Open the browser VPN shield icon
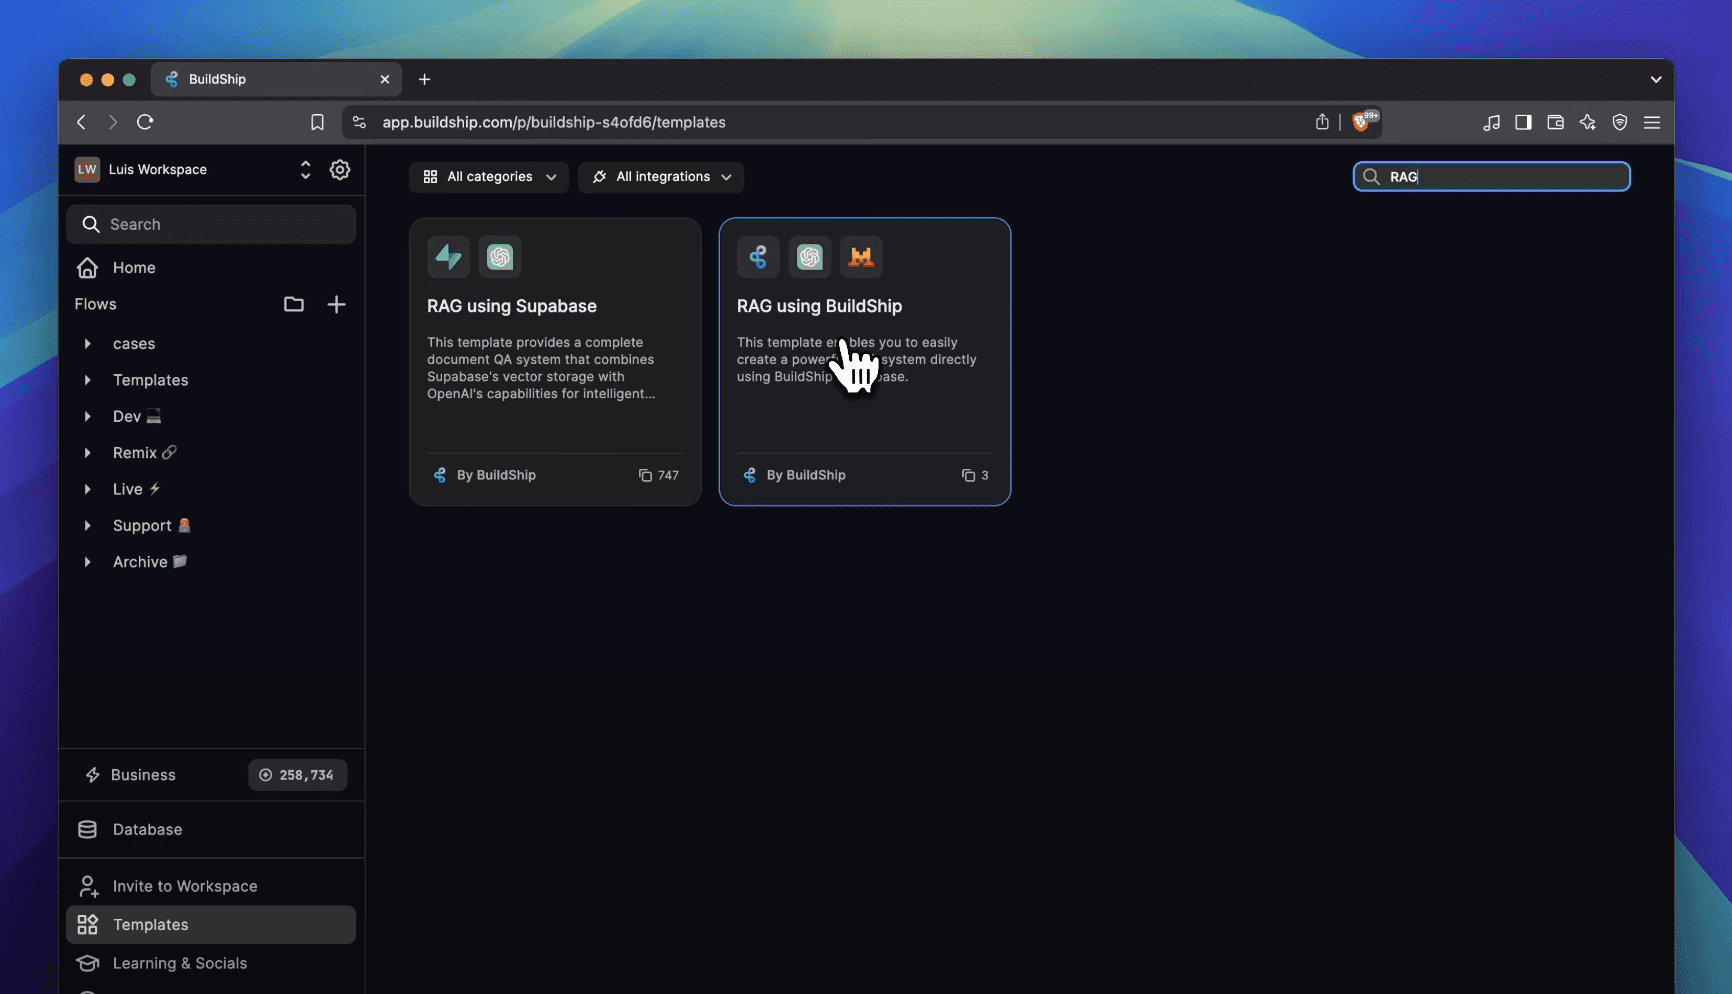The width and height of the screenshot is (1732, 994). click(1620, 122)
